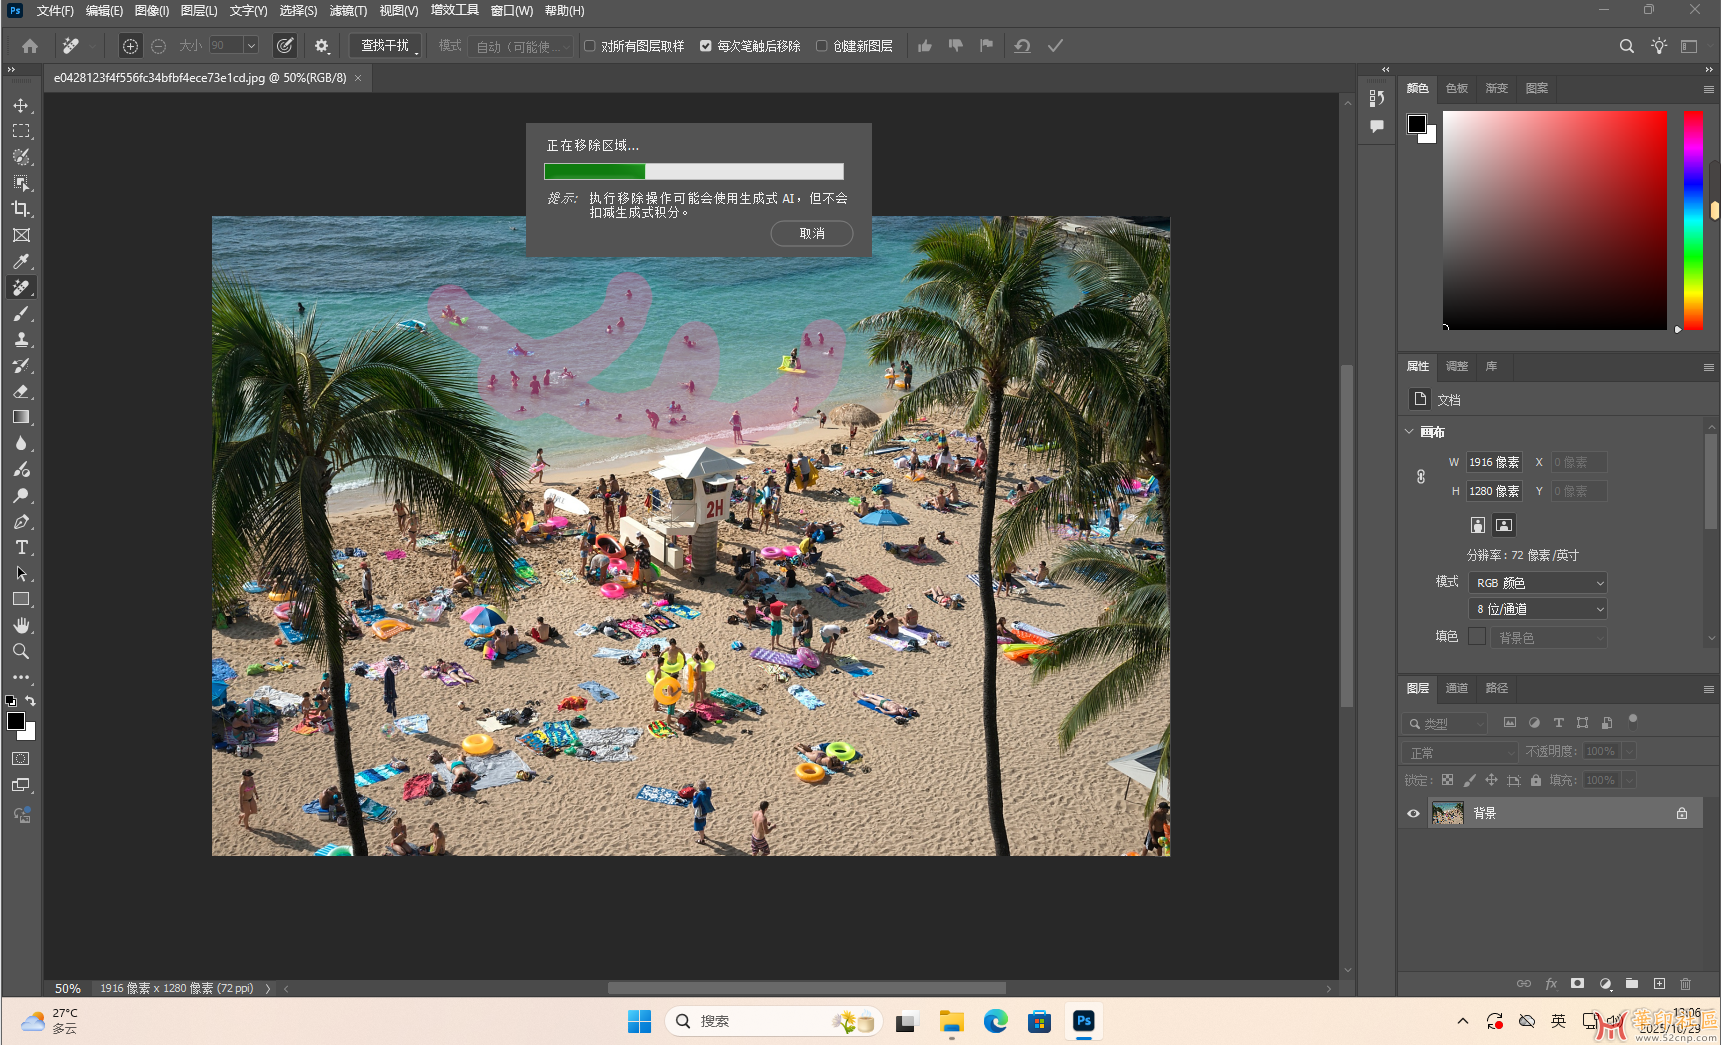
Task: Open the 滤镜 menu
Action: pos(346,10)
